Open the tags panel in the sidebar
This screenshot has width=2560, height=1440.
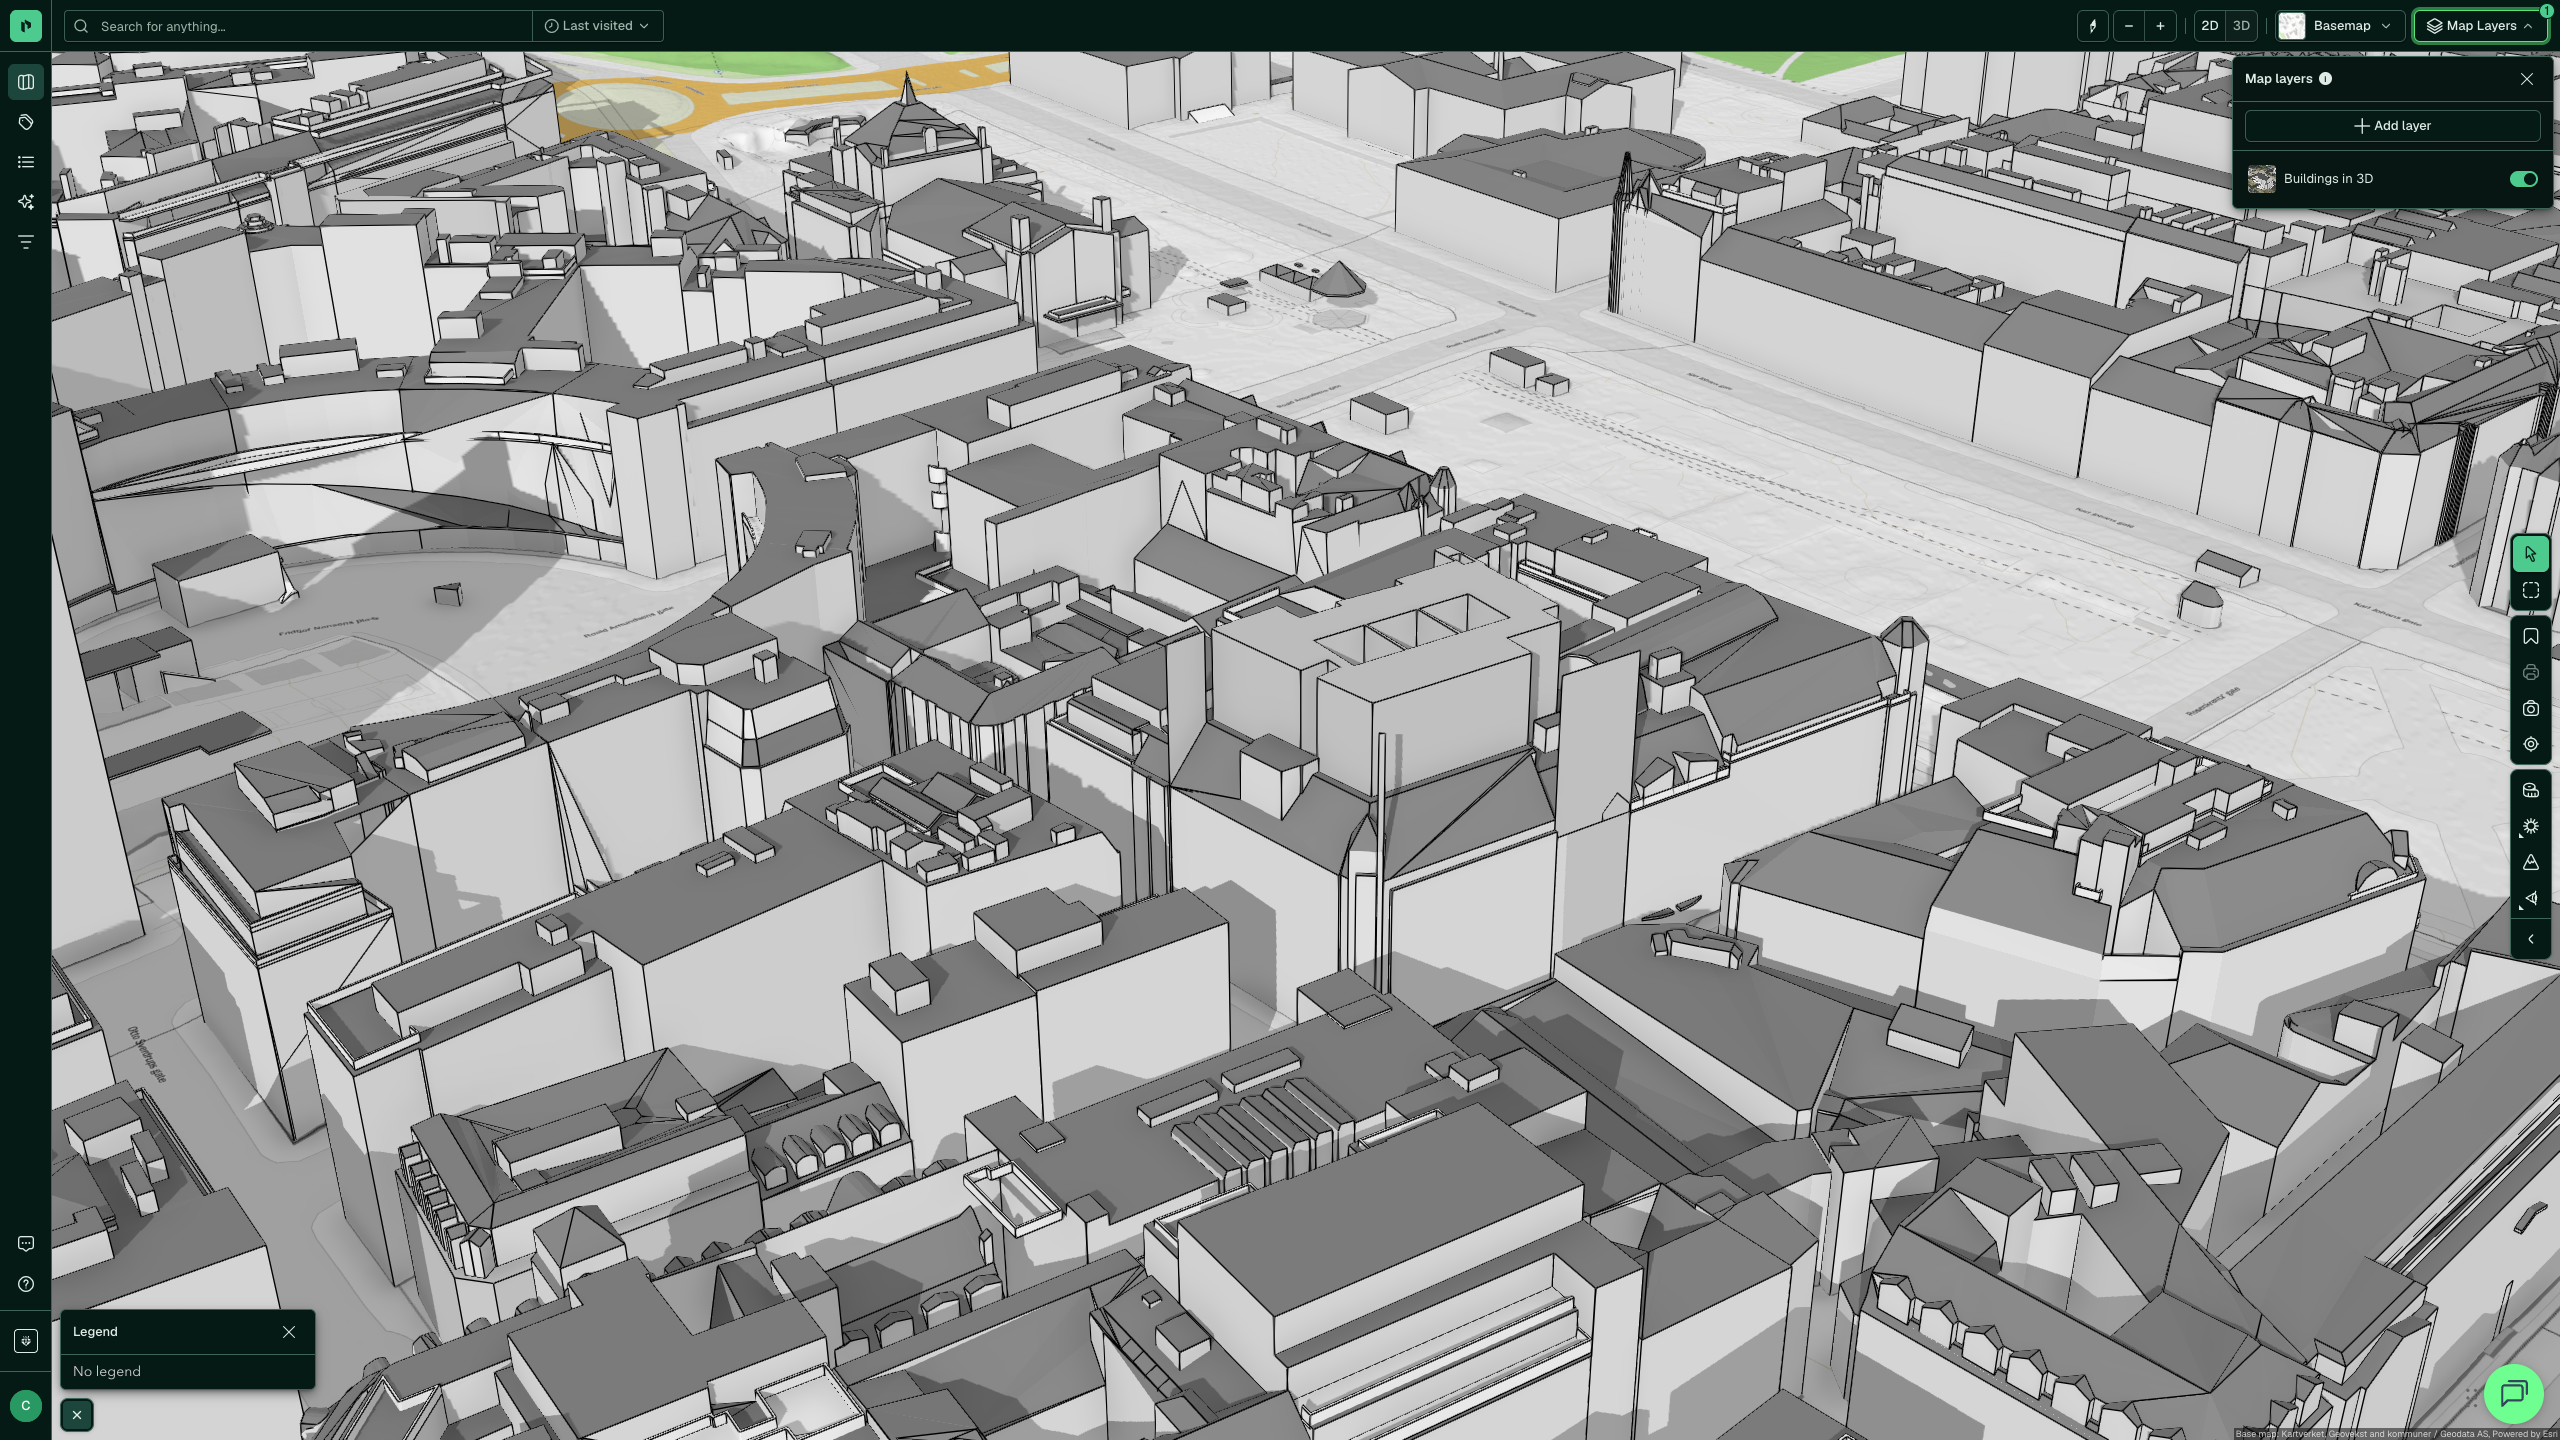[26, 122]
